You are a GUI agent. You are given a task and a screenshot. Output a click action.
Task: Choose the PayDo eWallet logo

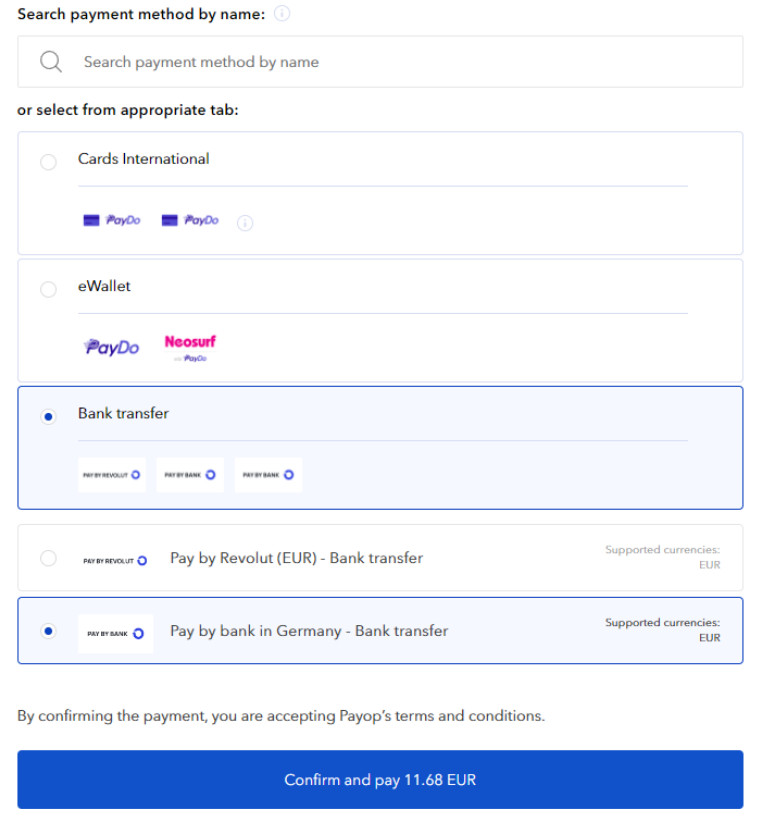pos(112,347)
